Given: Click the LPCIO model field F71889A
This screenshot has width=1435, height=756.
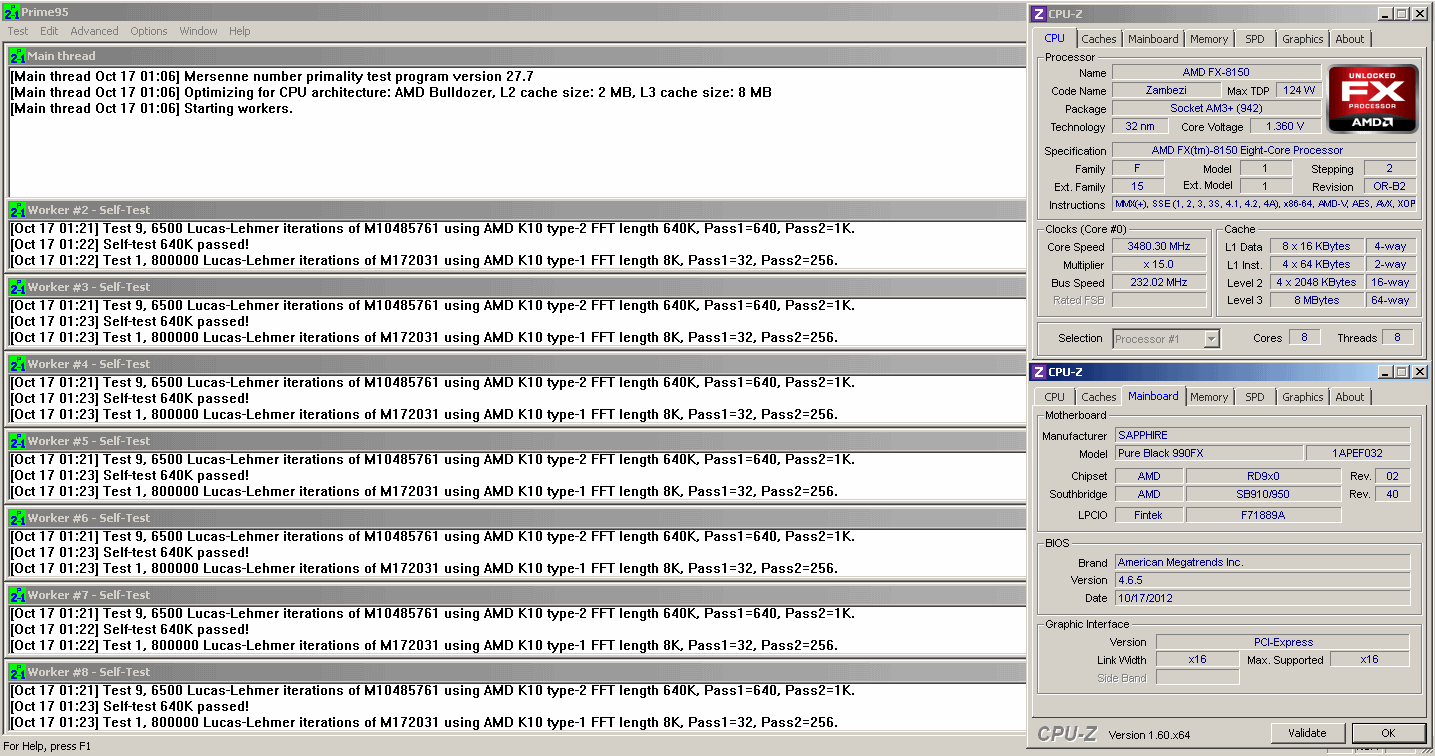Looking at the screenshot, I should pos(1263,515).
